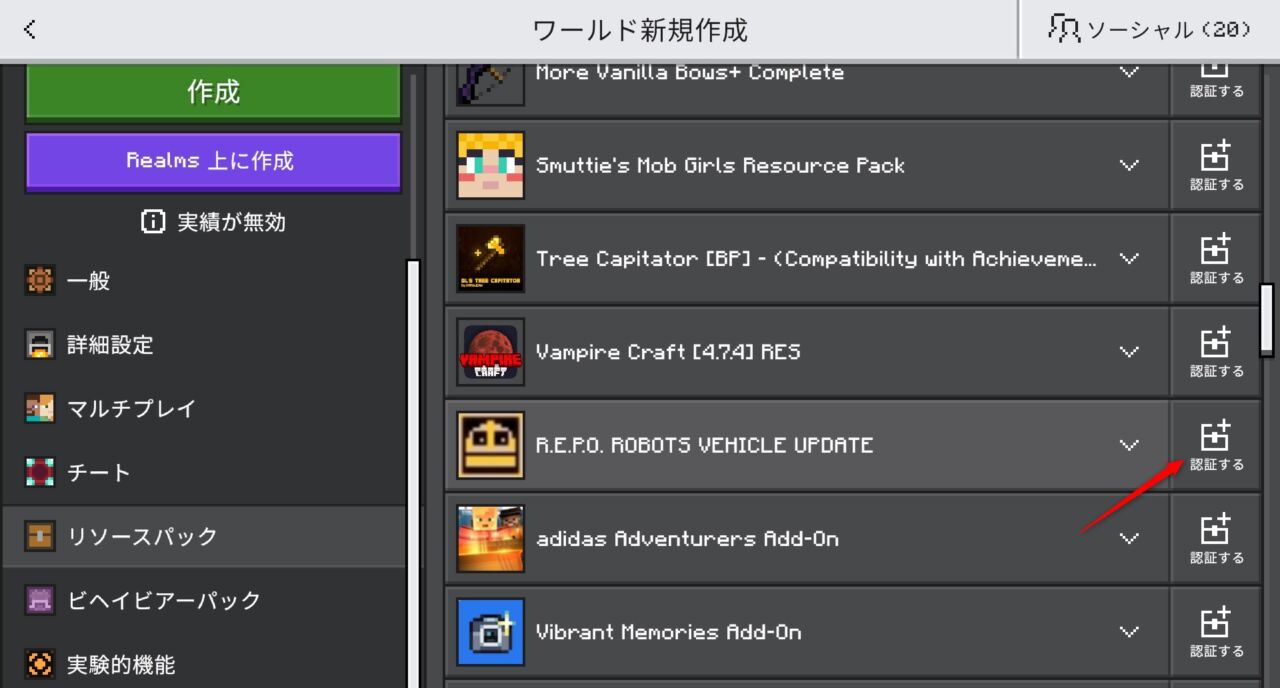Click the R.E.P.O. ROBOTS VEHICLE UPDATE name
Image resolution: width=1280 pixels, height=688 pixels.
coord(704,445)
